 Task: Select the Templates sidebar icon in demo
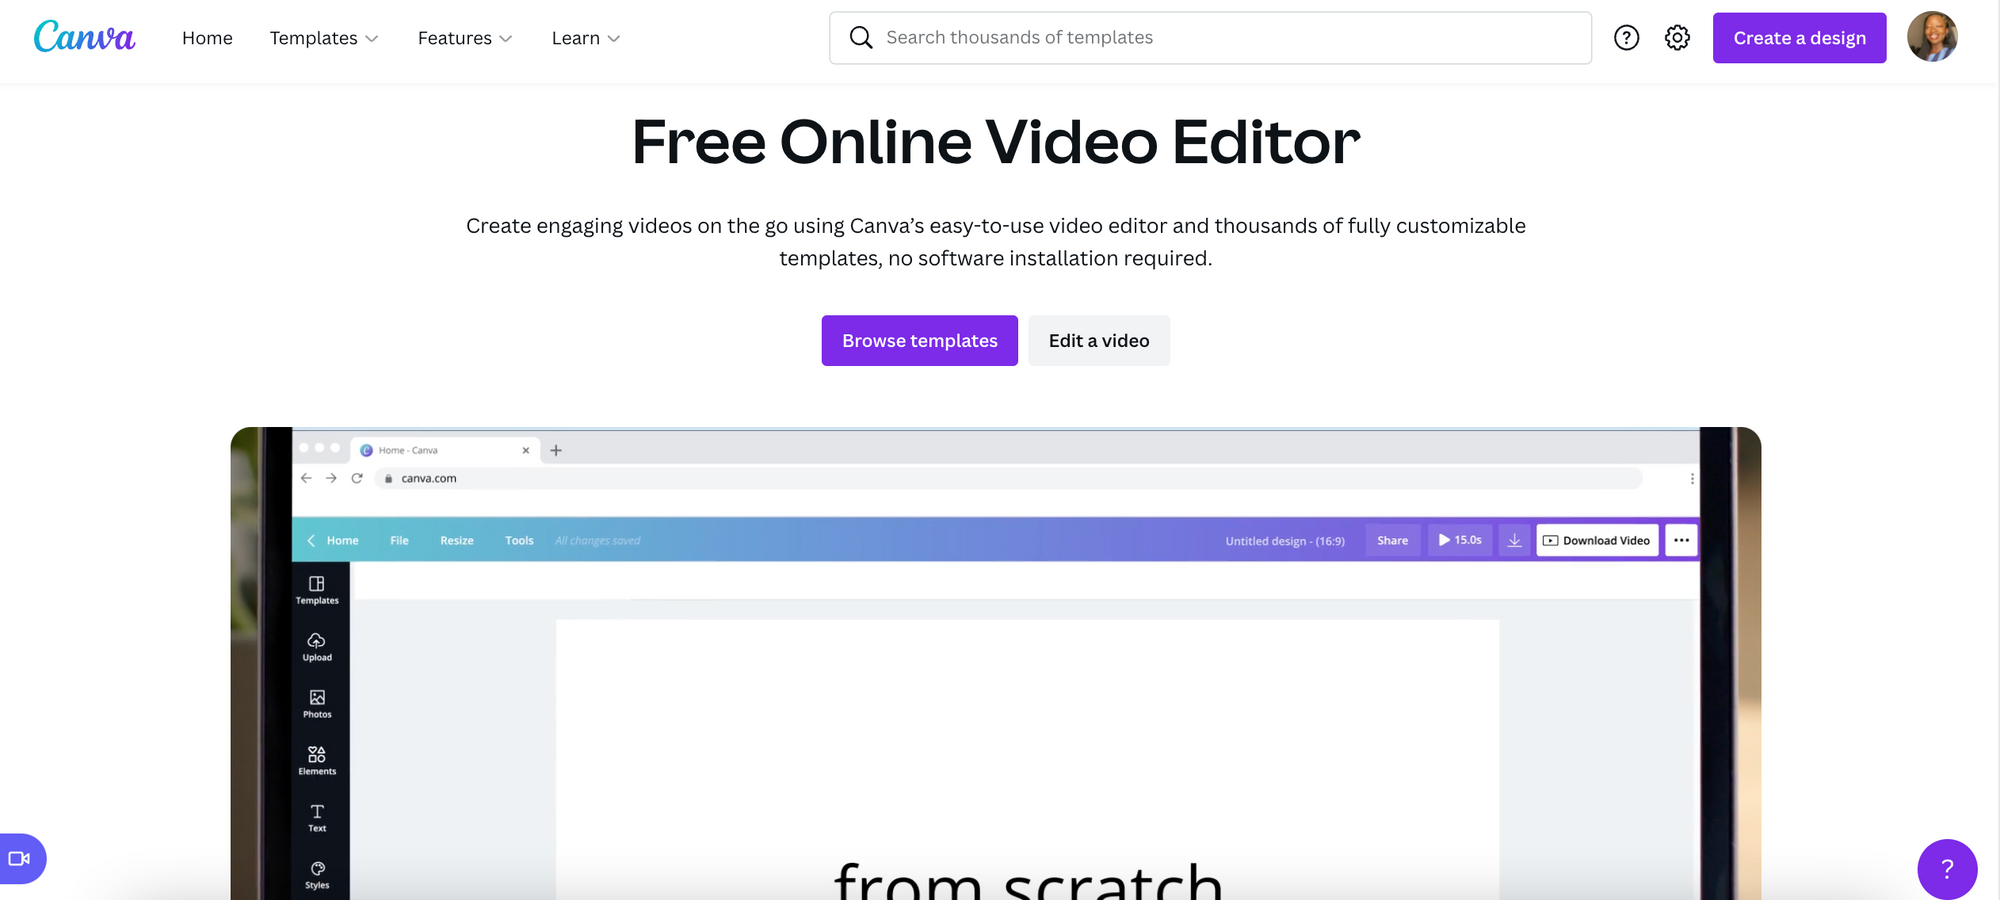pyautogui.click(x=317, y=590)
